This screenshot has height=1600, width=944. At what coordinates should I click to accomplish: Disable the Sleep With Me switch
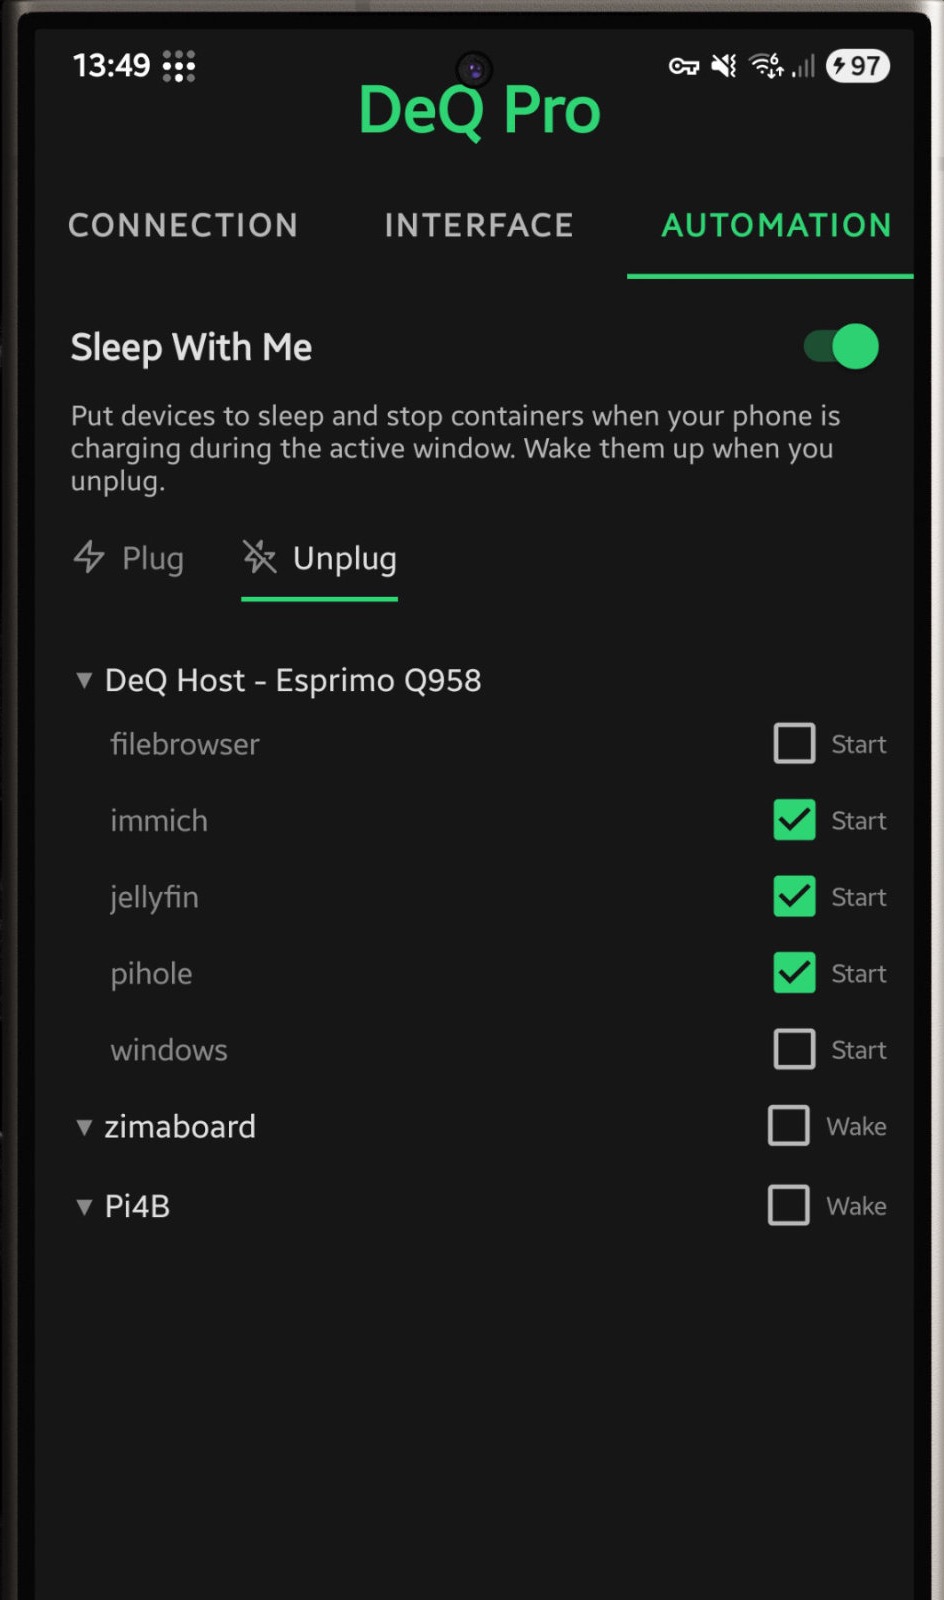point(842,347)
